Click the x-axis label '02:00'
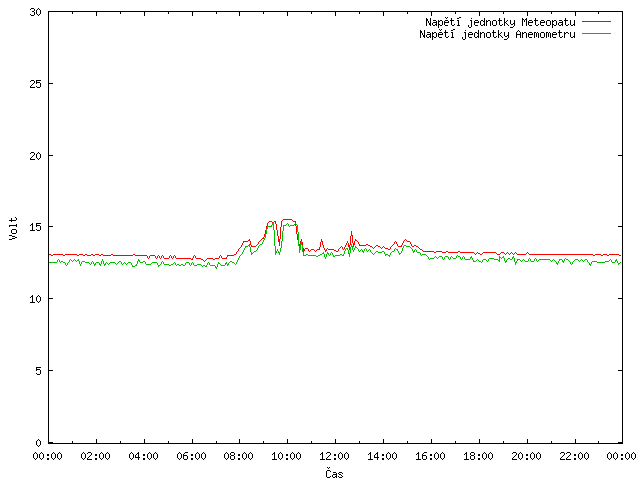 (x=96, y=456)
